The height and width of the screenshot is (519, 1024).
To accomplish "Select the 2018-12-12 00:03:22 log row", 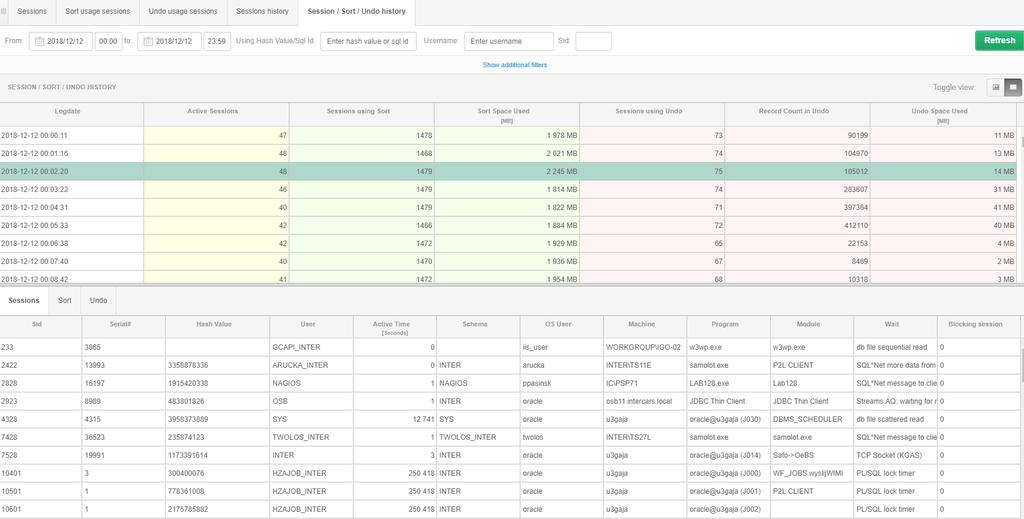I will coord(508,189).
